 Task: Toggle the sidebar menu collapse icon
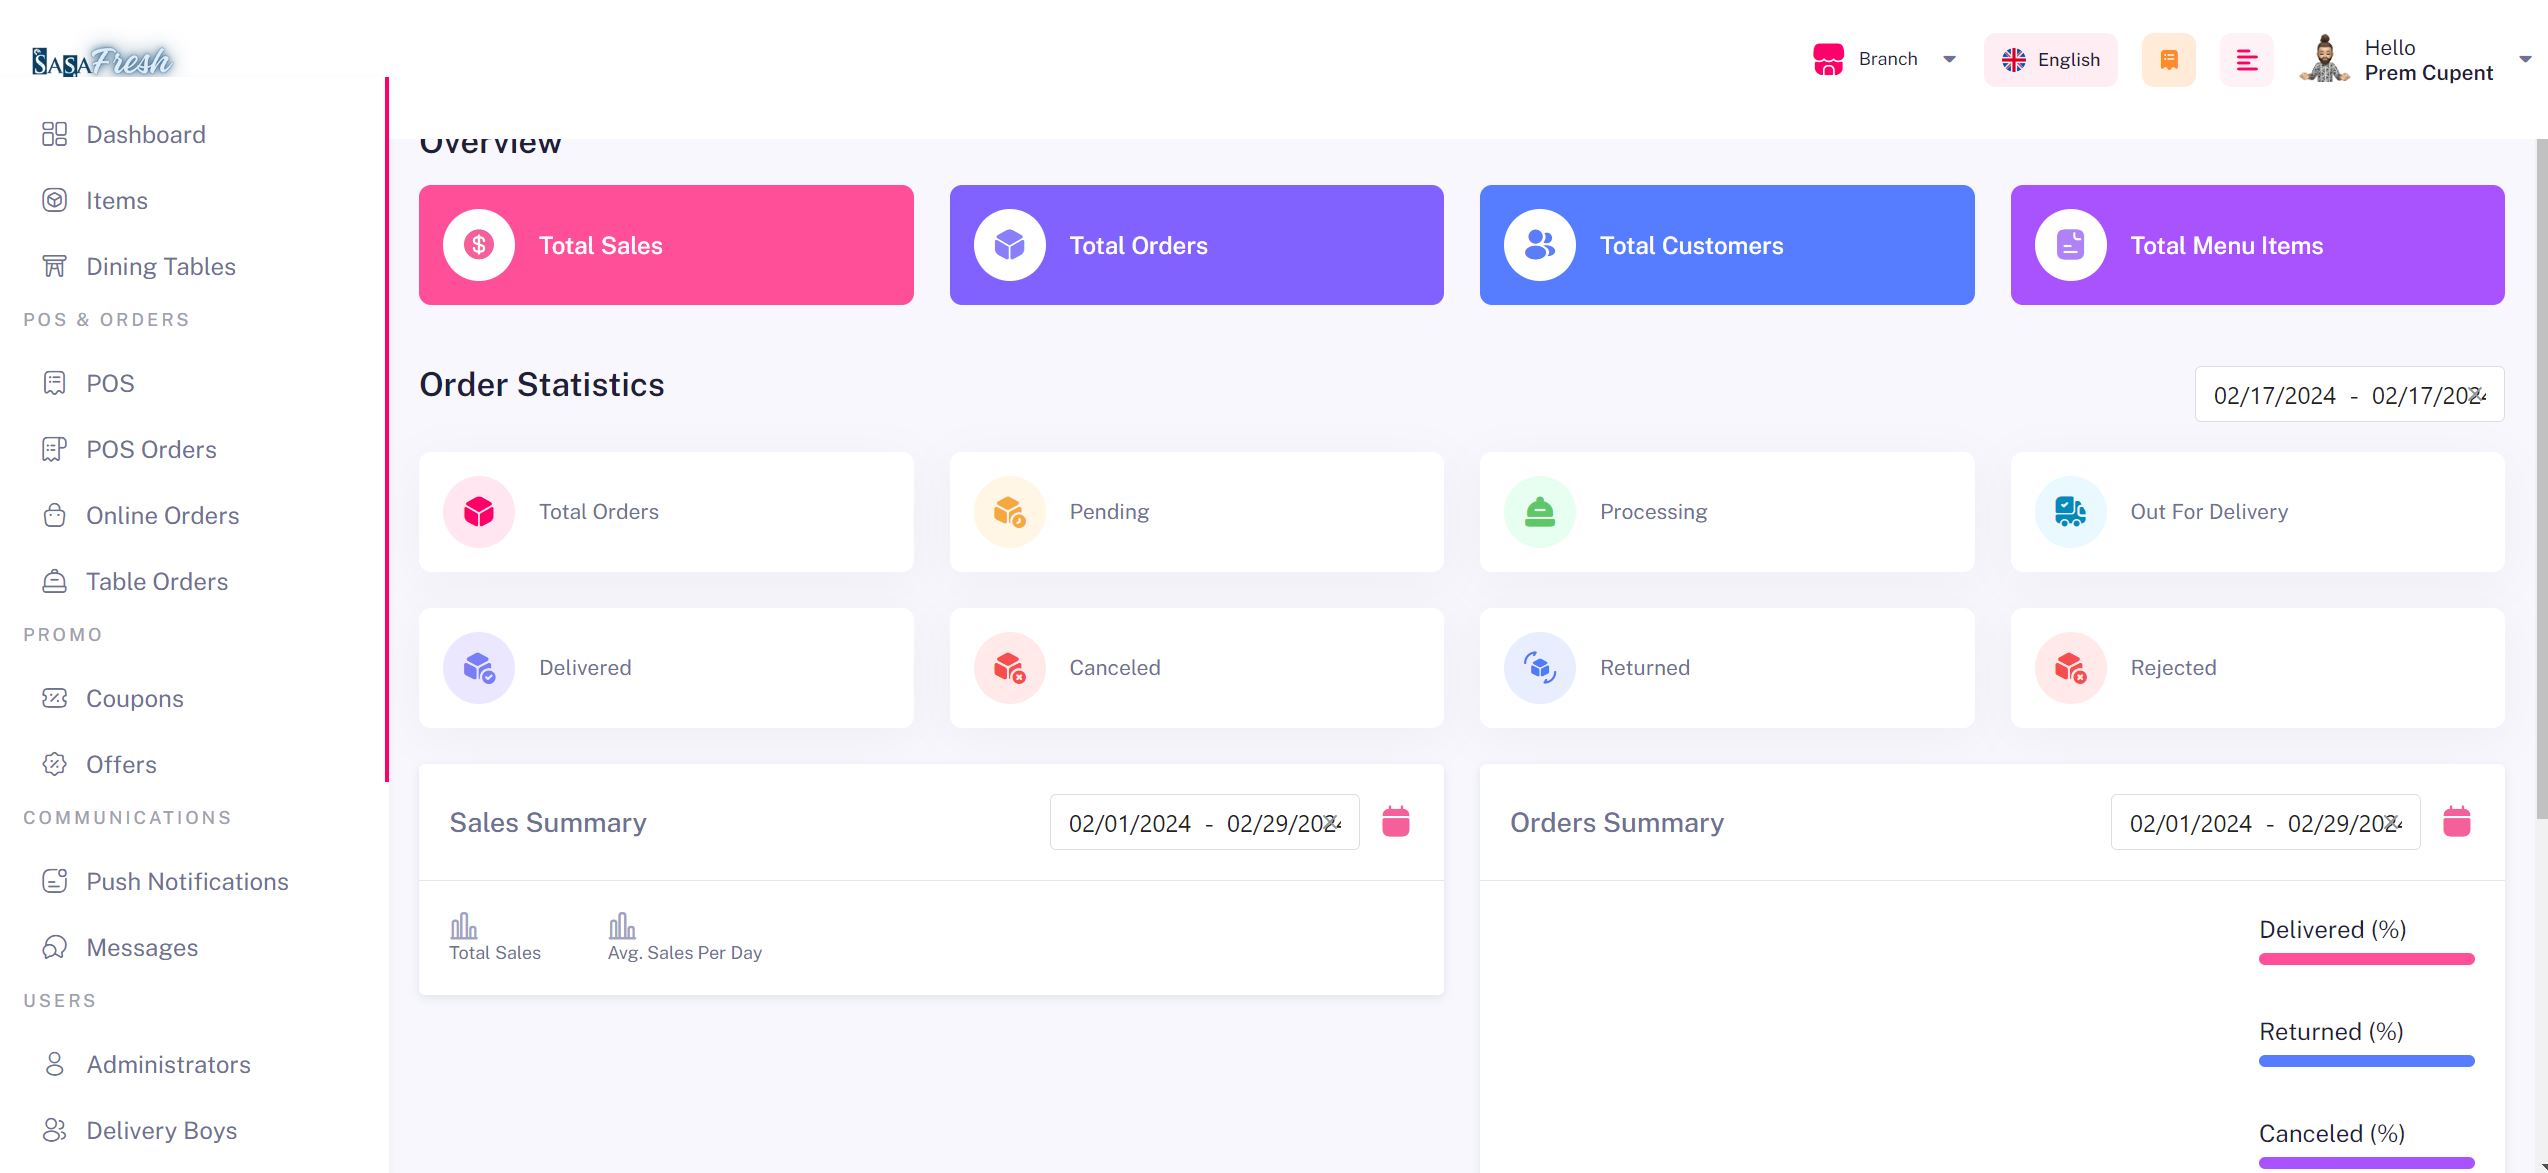click(2246, 60)
